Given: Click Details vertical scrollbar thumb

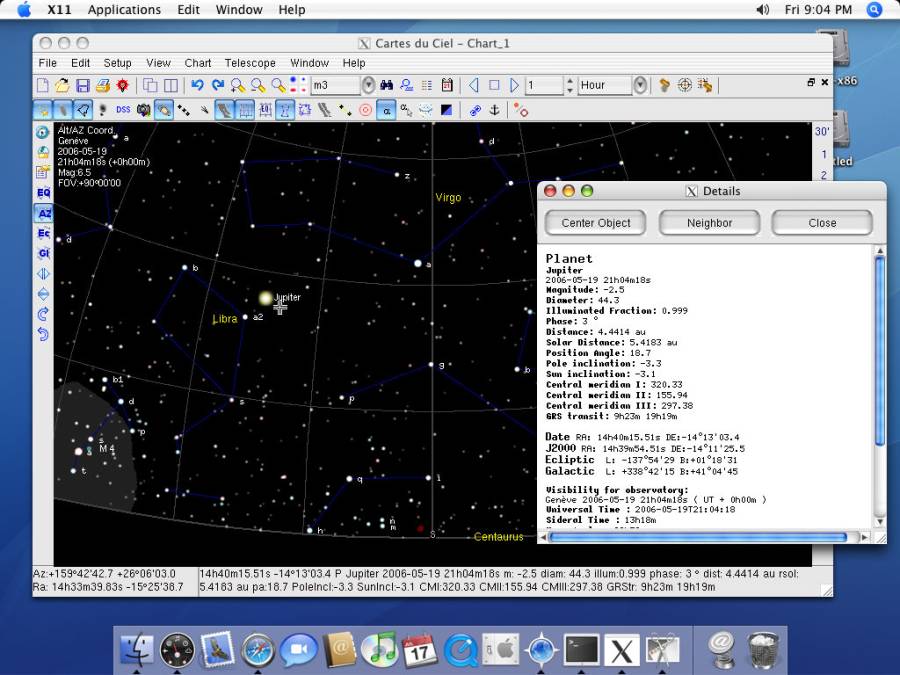Looking at the screenshot, I should pos(880,350).
